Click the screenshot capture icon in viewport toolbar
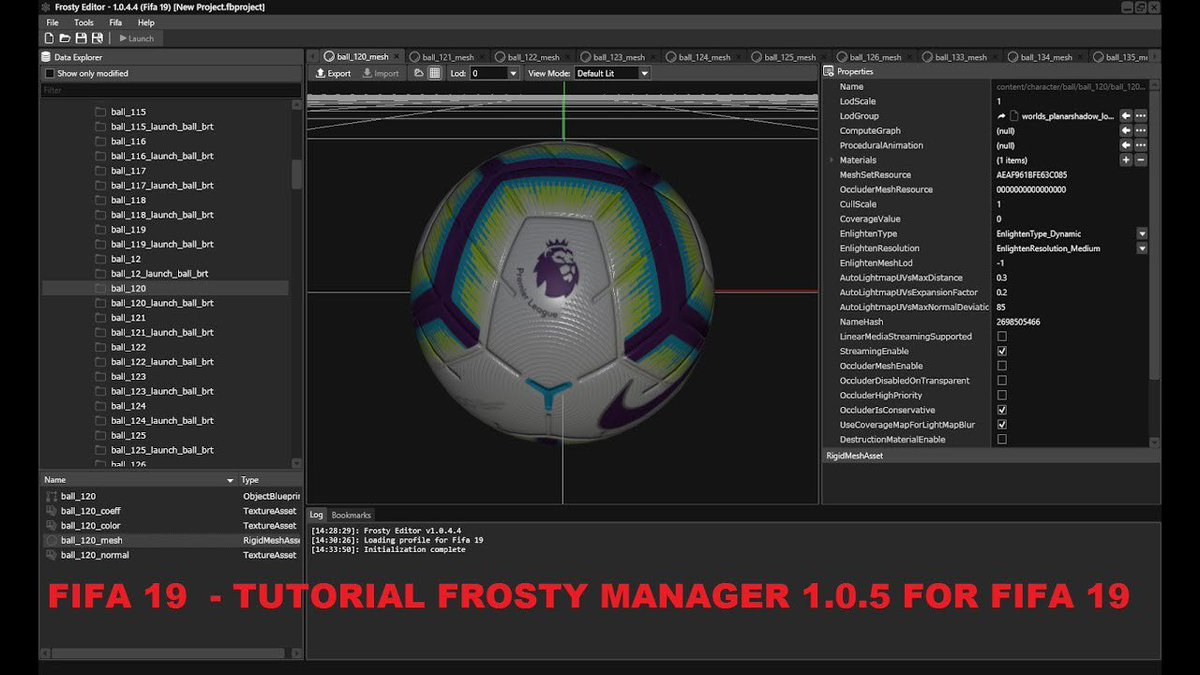 coord(419,73)
